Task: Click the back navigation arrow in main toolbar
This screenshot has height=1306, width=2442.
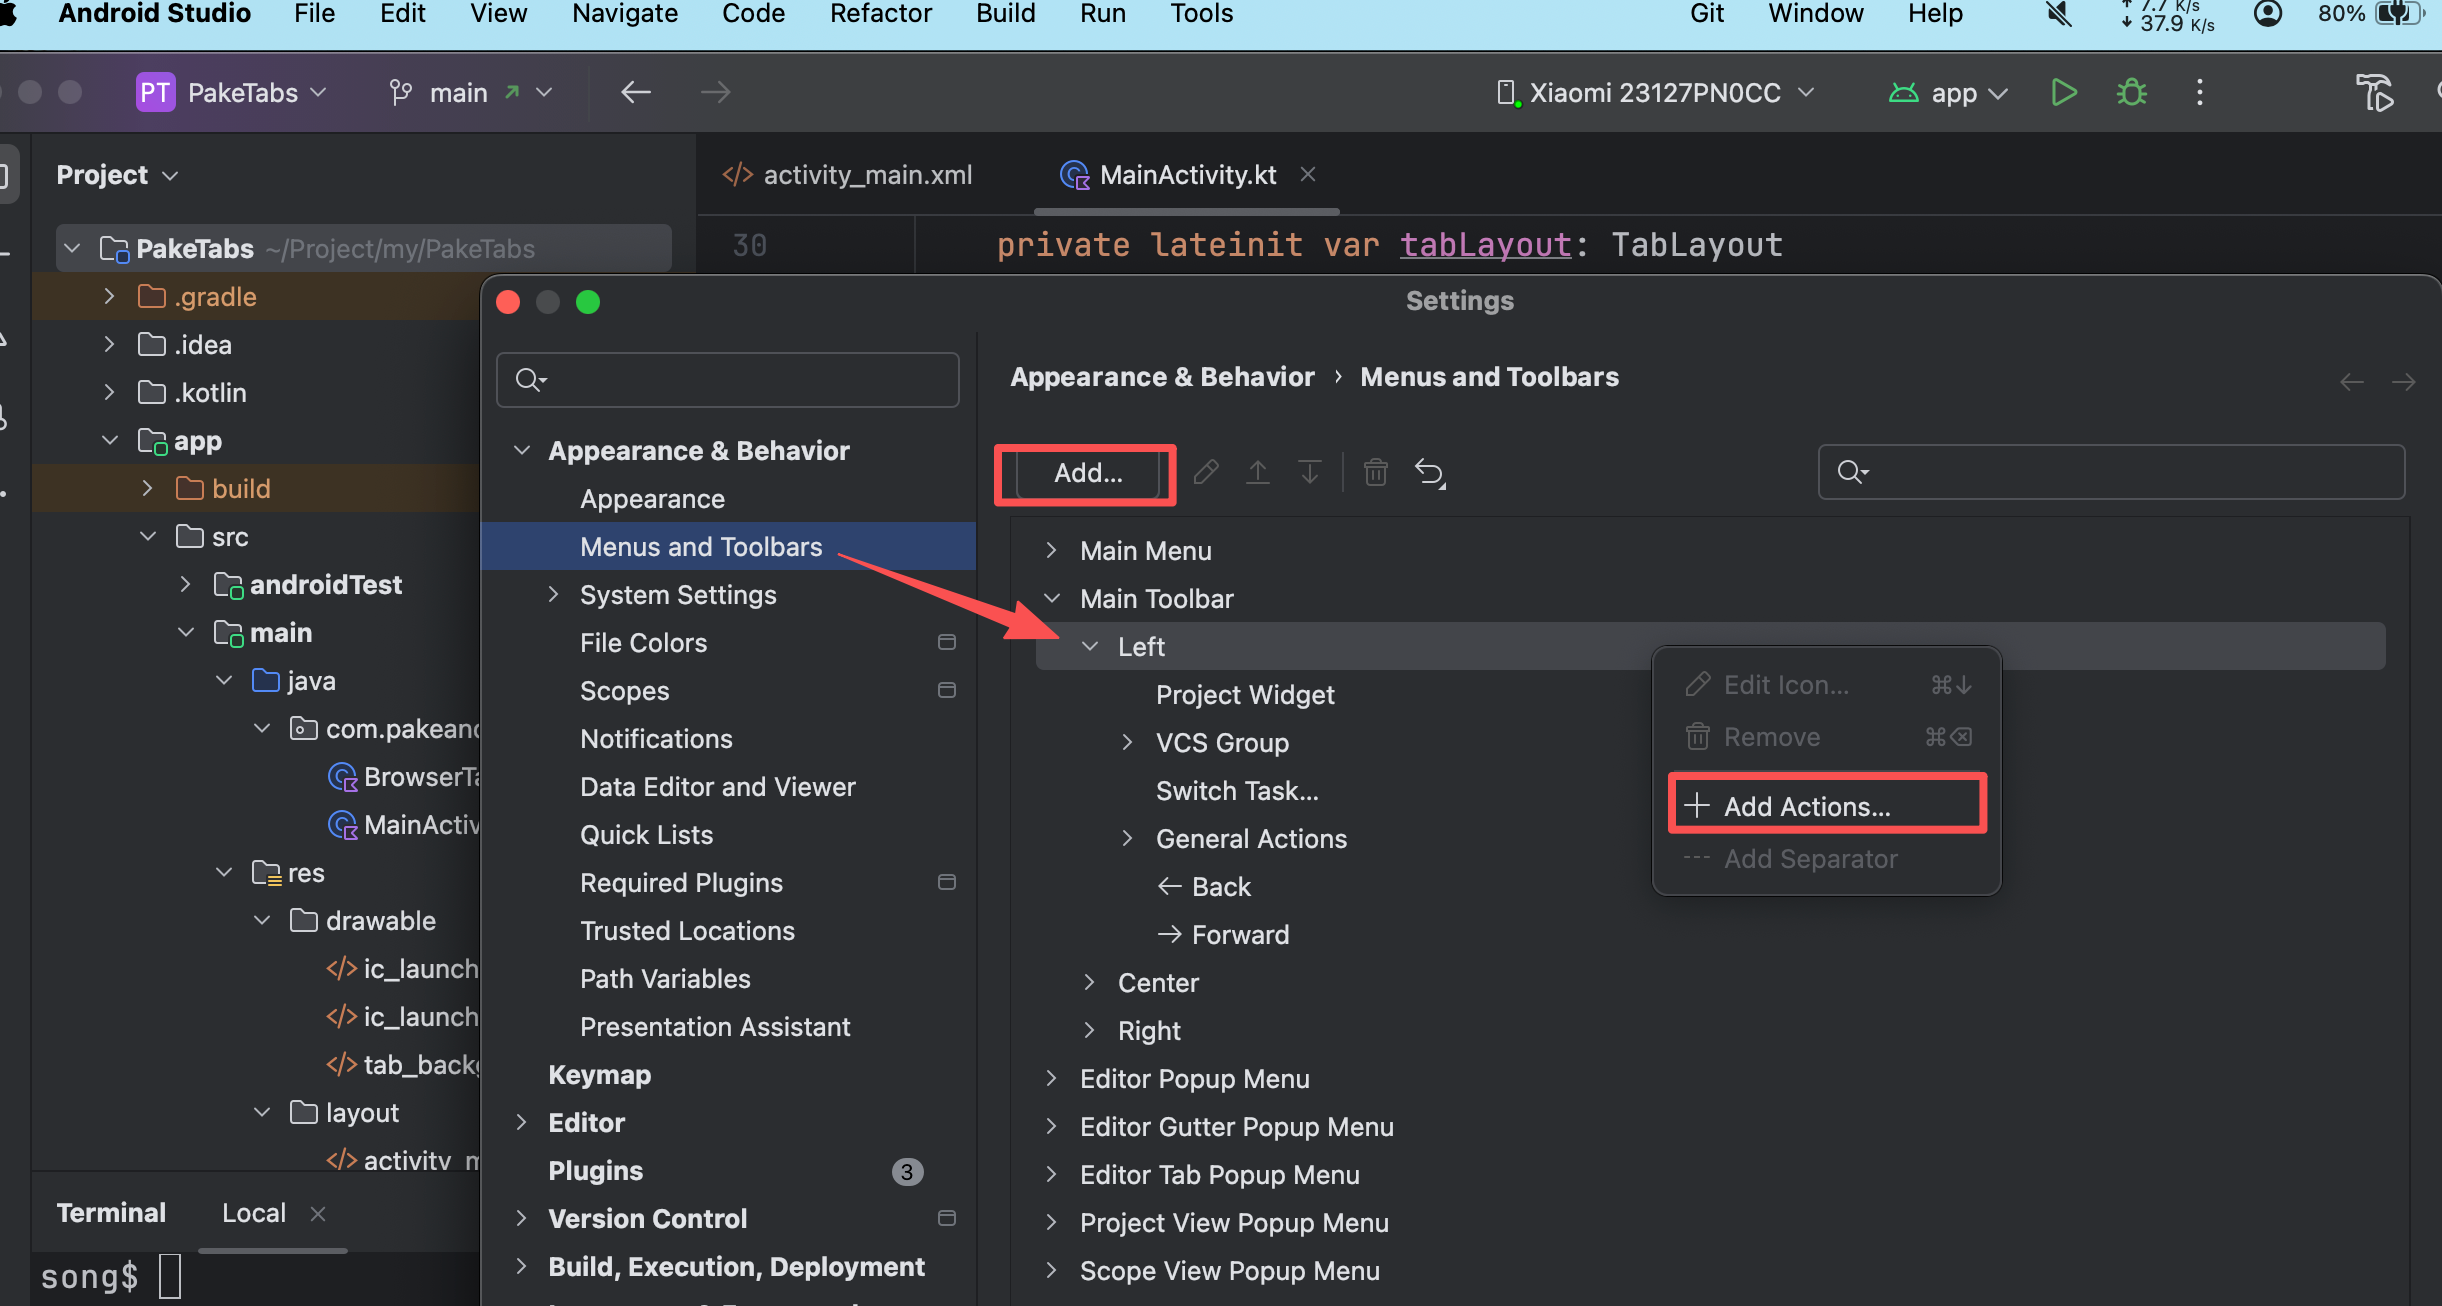Action: coord(636,93)
